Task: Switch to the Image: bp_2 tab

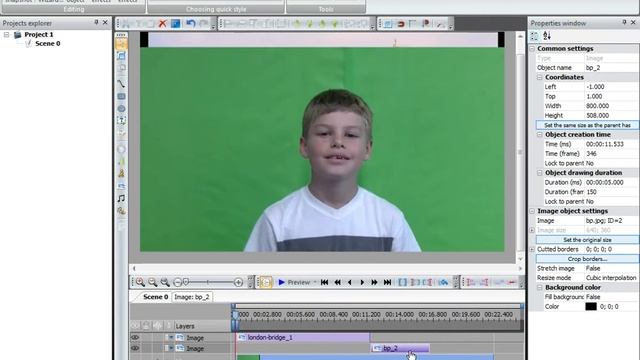Action: point(192,297)
